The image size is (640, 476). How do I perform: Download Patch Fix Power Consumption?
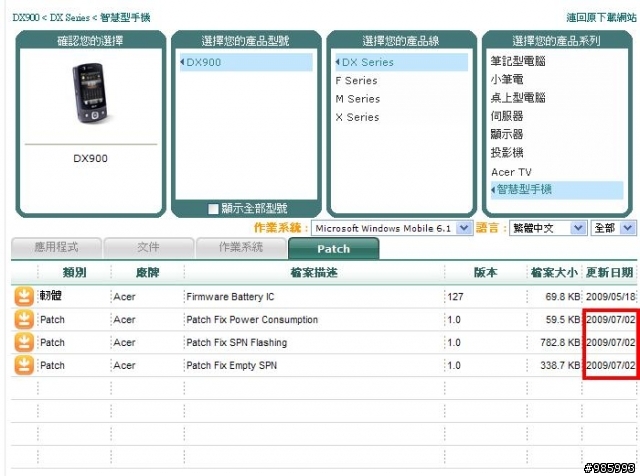tap(24, 320)
